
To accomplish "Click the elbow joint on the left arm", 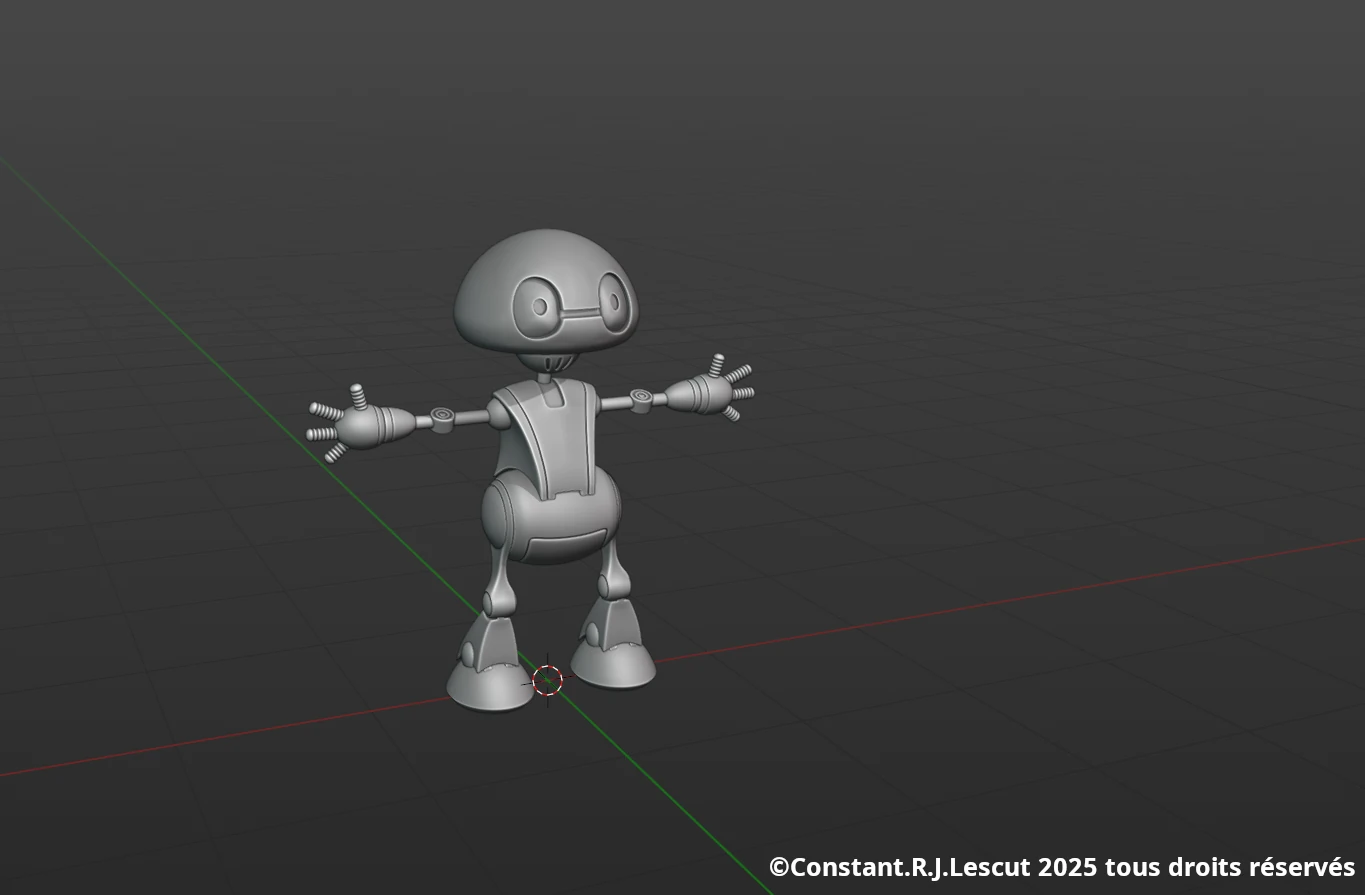I will [x=443, y=415].
